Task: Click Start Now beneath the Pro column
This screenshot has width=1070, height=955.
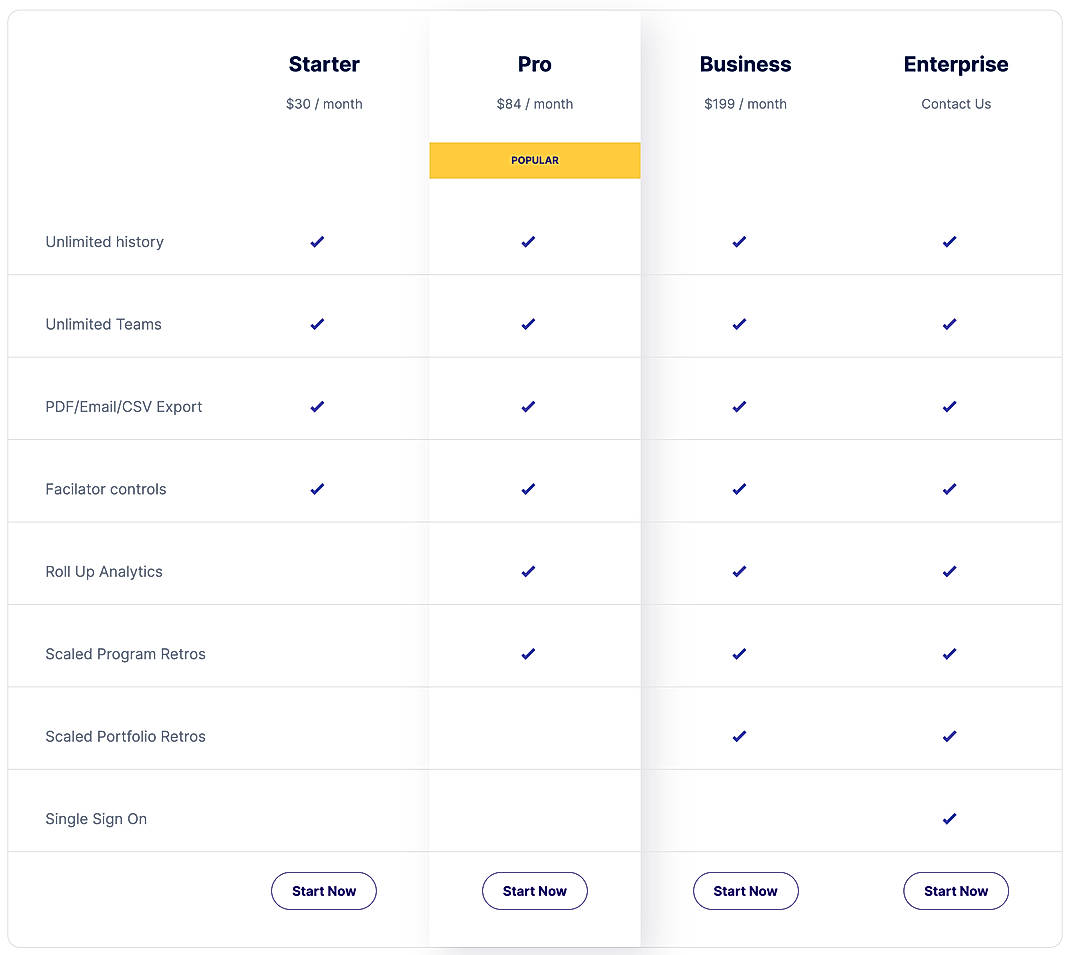Action: pos(535,890)
